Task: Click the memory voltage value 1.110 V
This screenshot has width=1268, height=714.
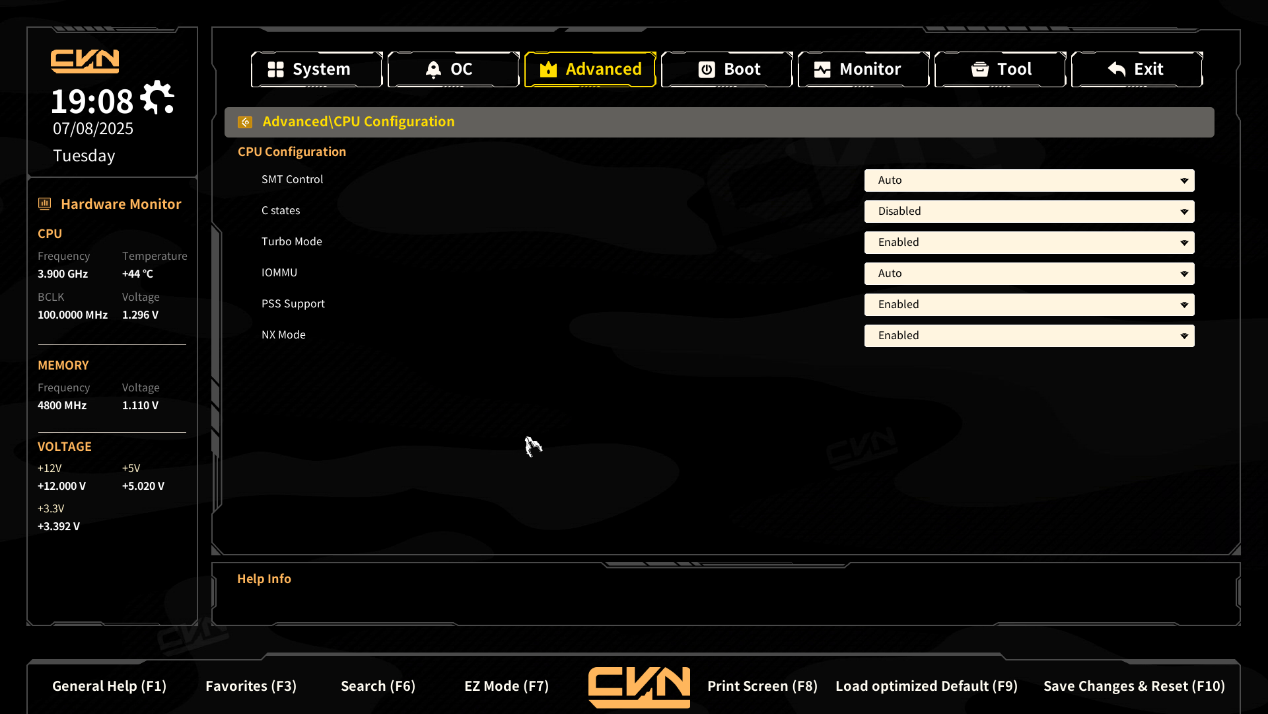Action: pyautogui.click(x=141, y=406)
